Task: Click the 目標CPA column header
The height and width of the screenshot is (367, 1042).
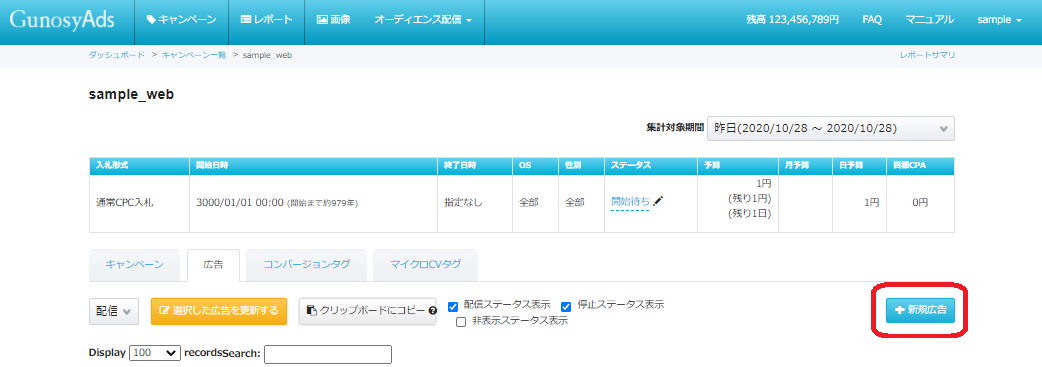Action: point(920,166)
